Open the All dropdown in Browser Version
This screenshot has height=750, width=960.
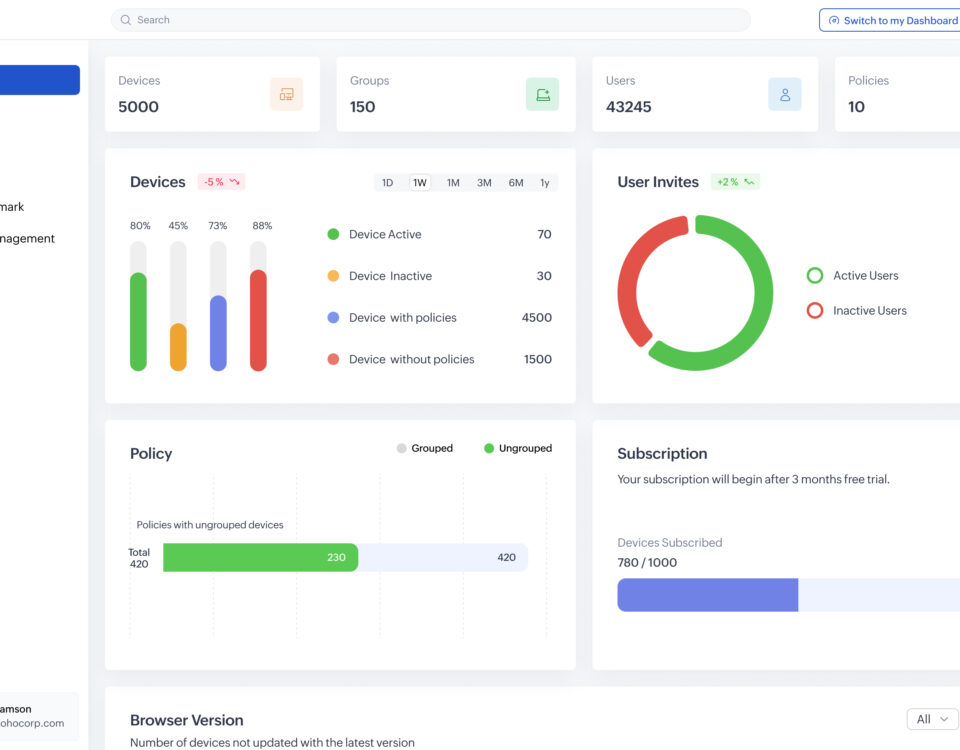(931, 719)
